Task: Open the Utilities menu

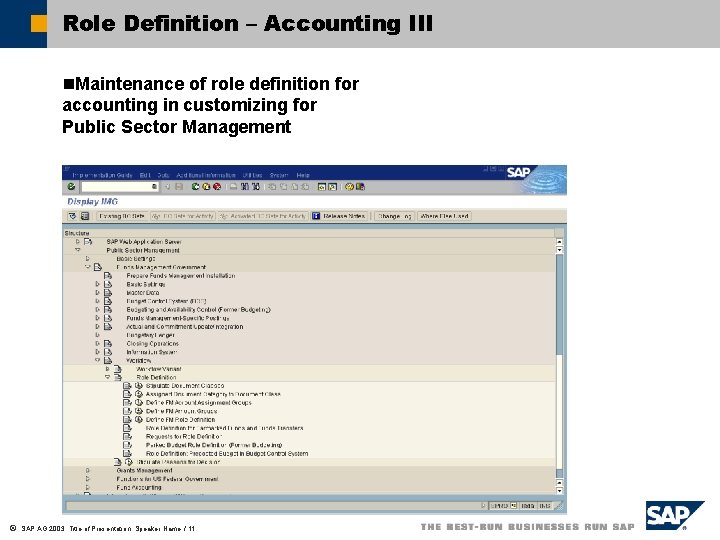Action: click(x=253, y=175)
